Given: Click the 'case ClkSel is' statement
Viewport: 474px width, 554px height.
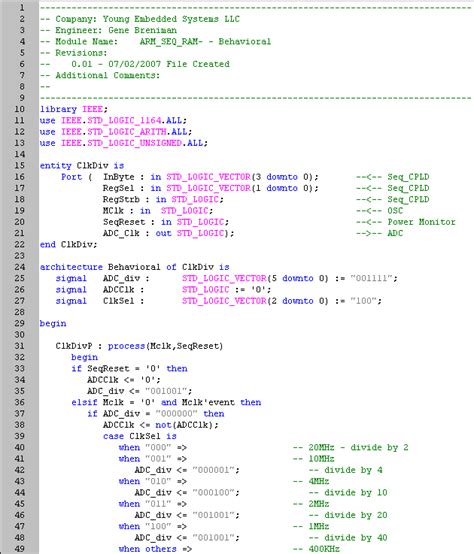Looking at the screenshot, I should coord(140,436).
